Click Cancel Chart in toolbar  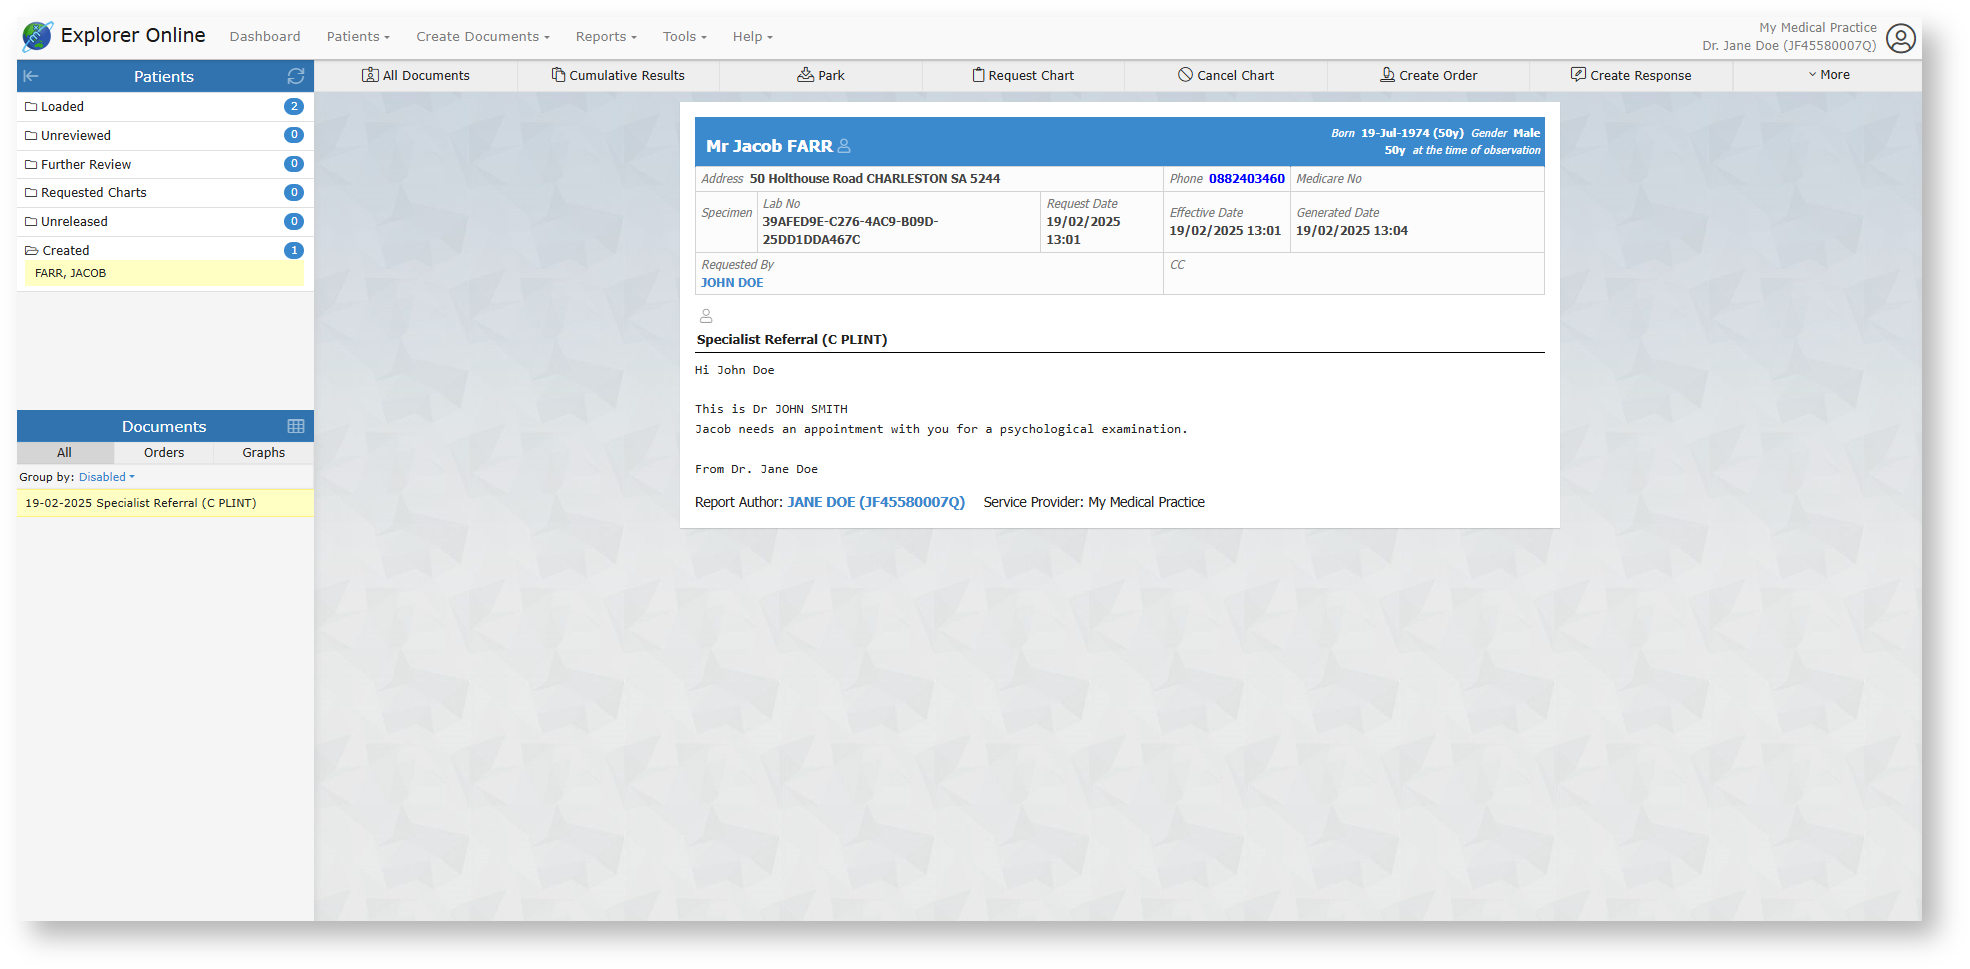tap(1225, 75)
